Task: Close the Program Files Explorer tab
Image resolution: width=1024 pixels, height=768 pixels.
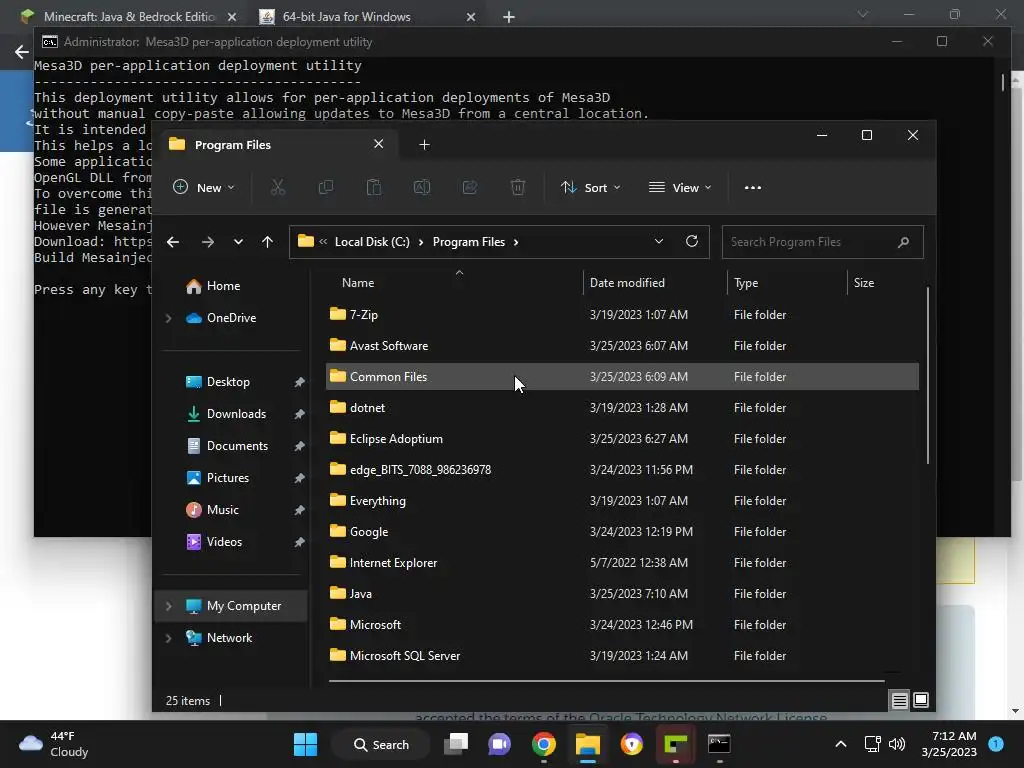Action: point(378,144)
